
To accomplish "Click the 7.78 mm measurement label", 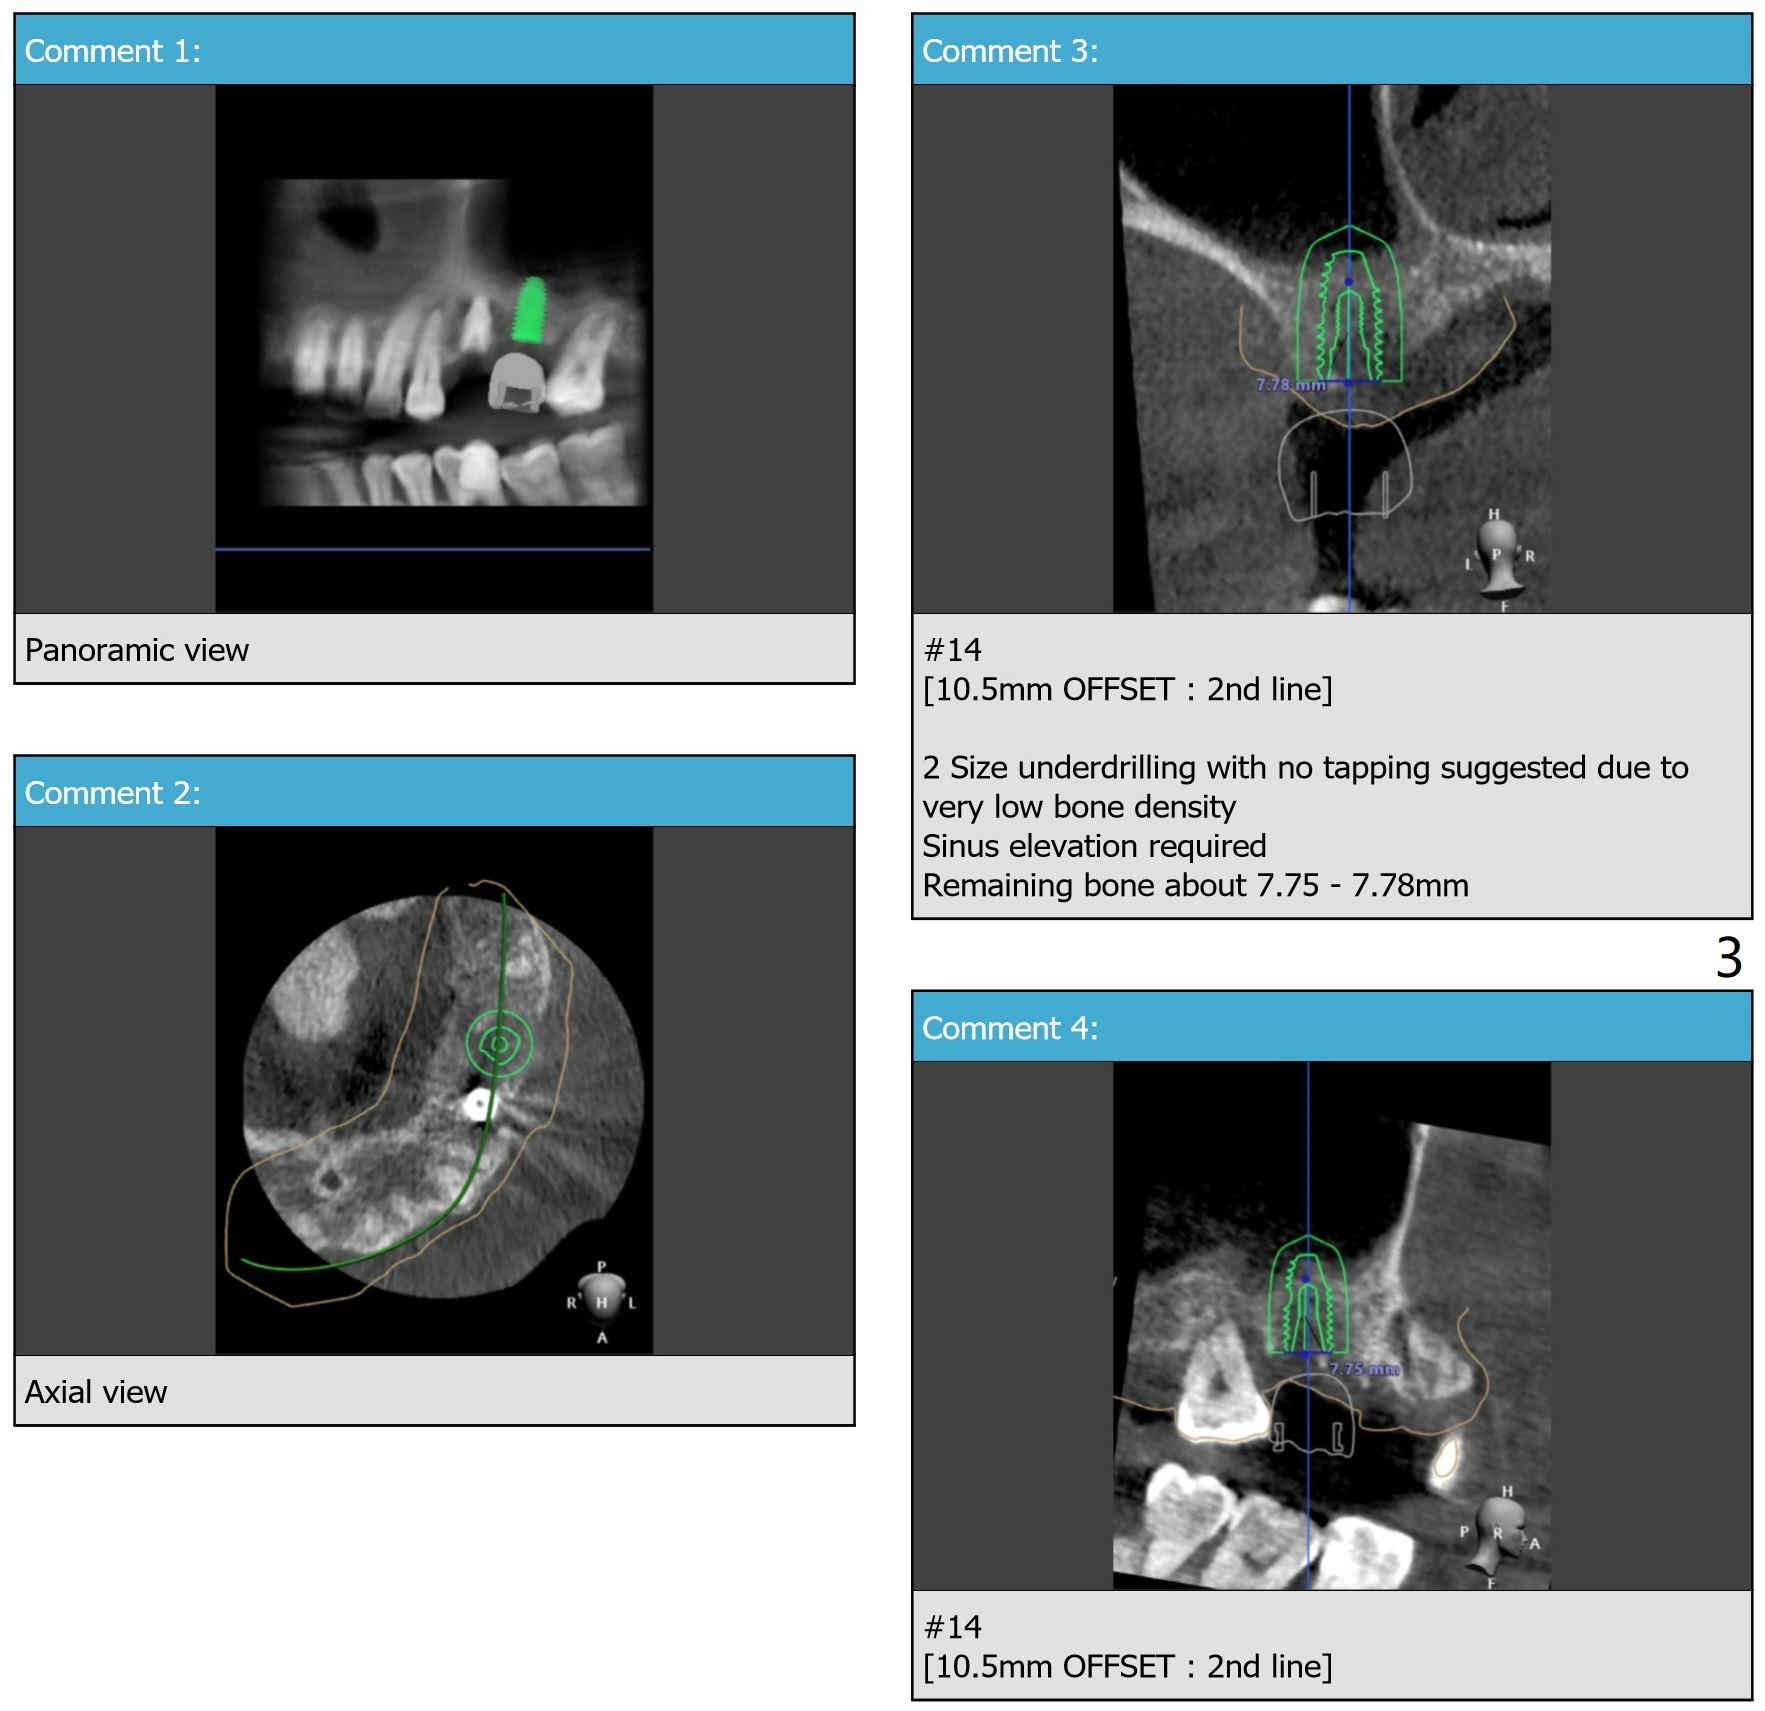I will (1290, 385).
